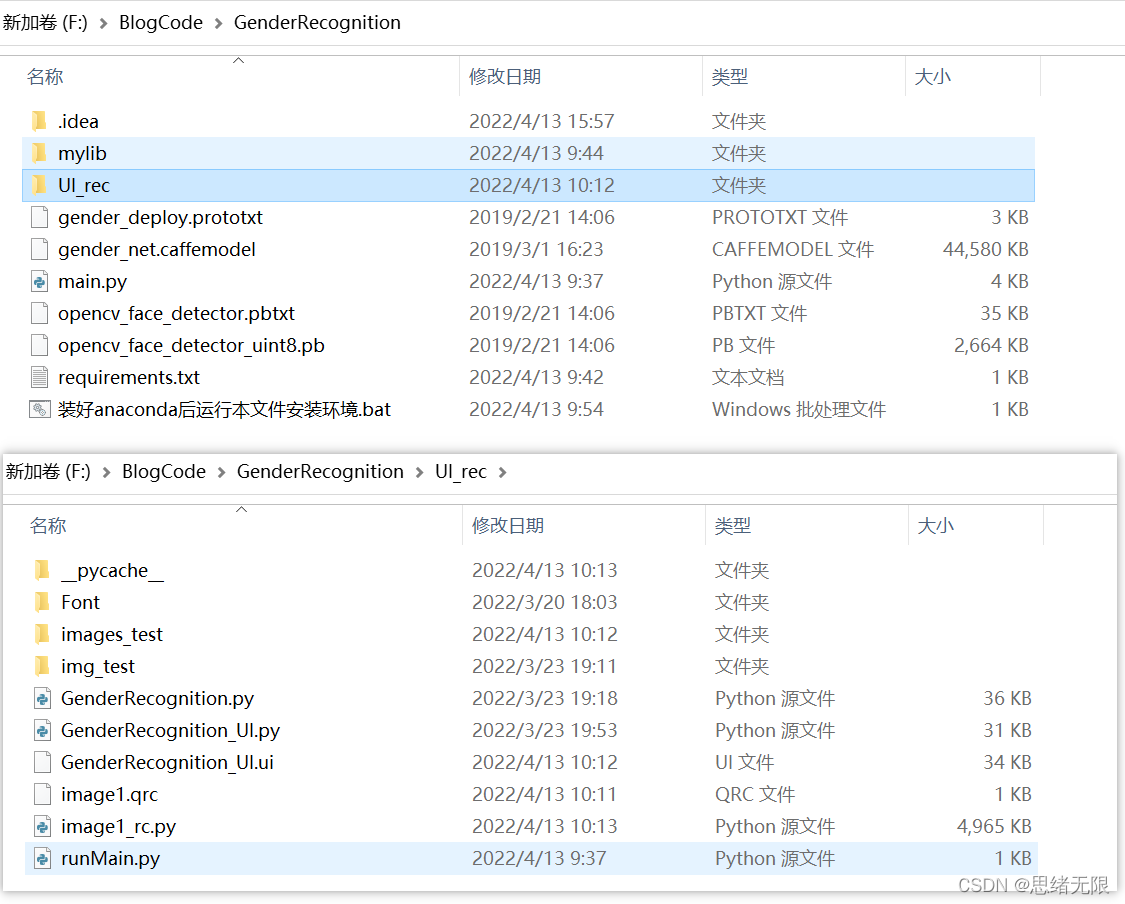Click the image1.qrc file icon
The height and width of the screenshot is (904, 1125).
click(42, 794)
